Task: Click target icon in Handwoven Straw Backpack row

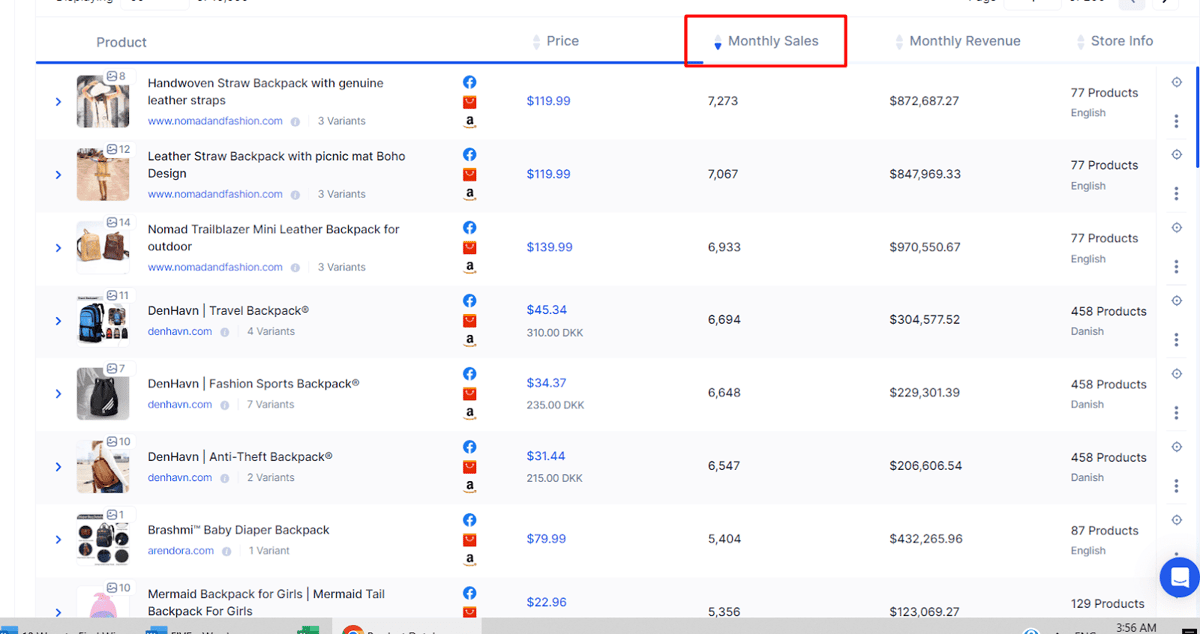Action: (x=1177, y=82)
